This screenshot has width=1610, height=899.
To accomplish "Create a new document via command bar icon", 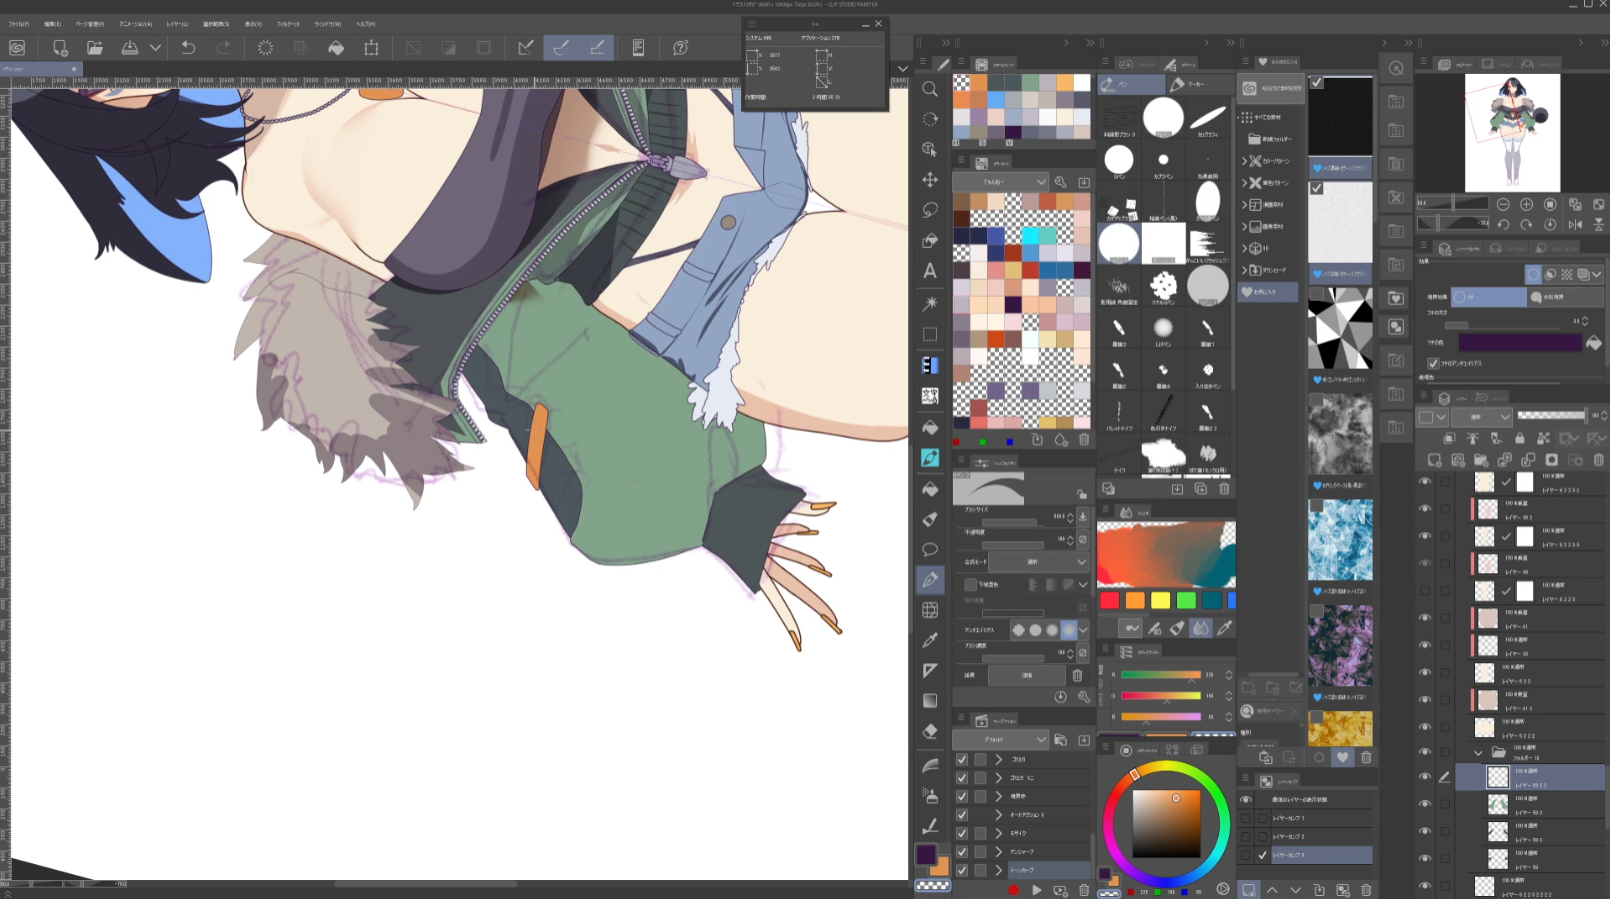I will tap(60, 47).
